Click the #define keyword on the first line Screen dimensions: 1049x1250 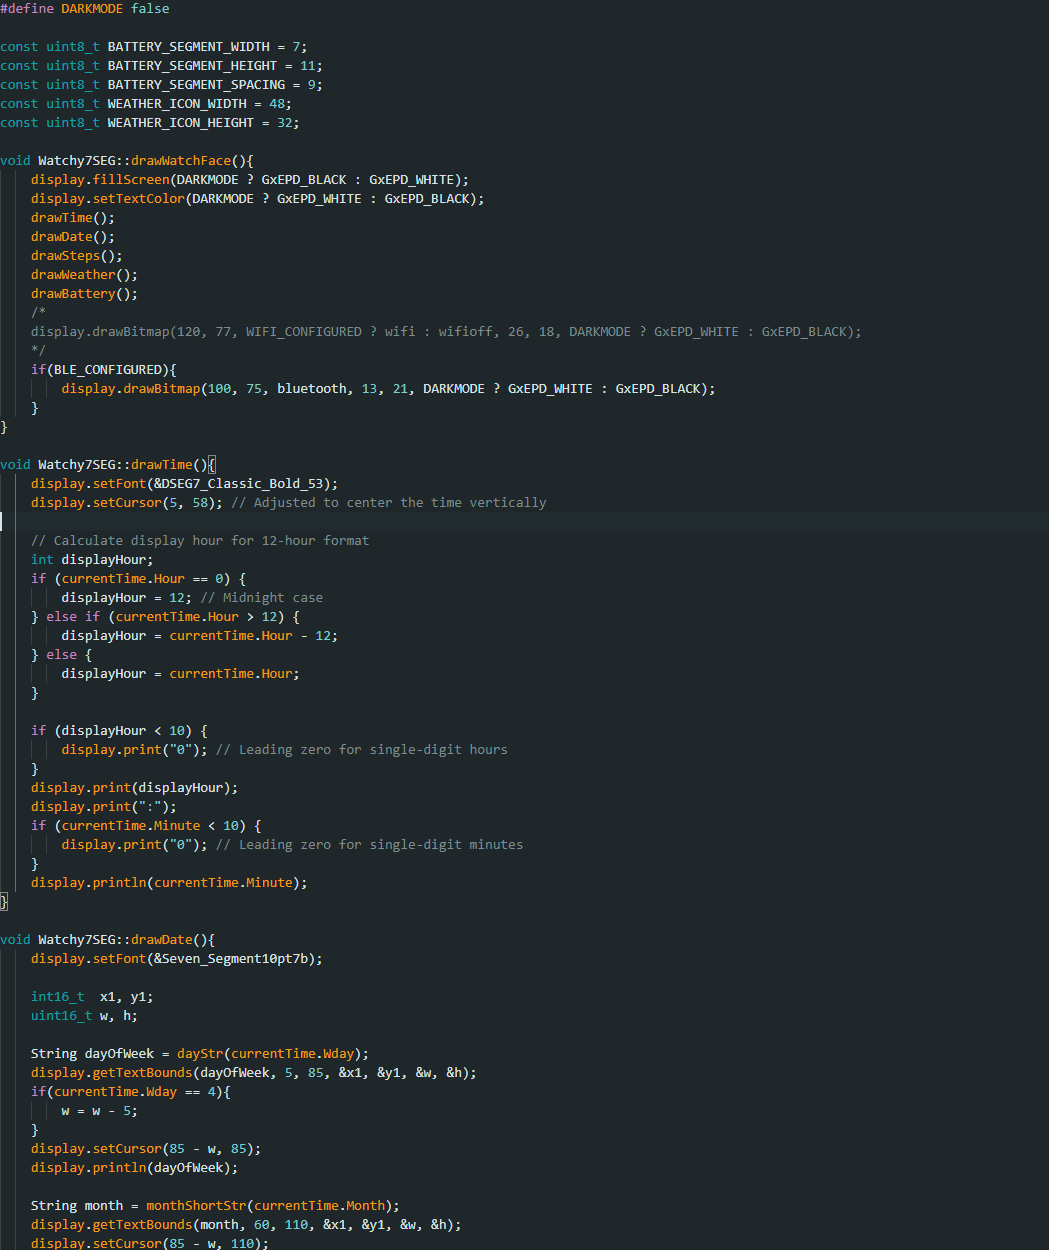click(27, 9)
